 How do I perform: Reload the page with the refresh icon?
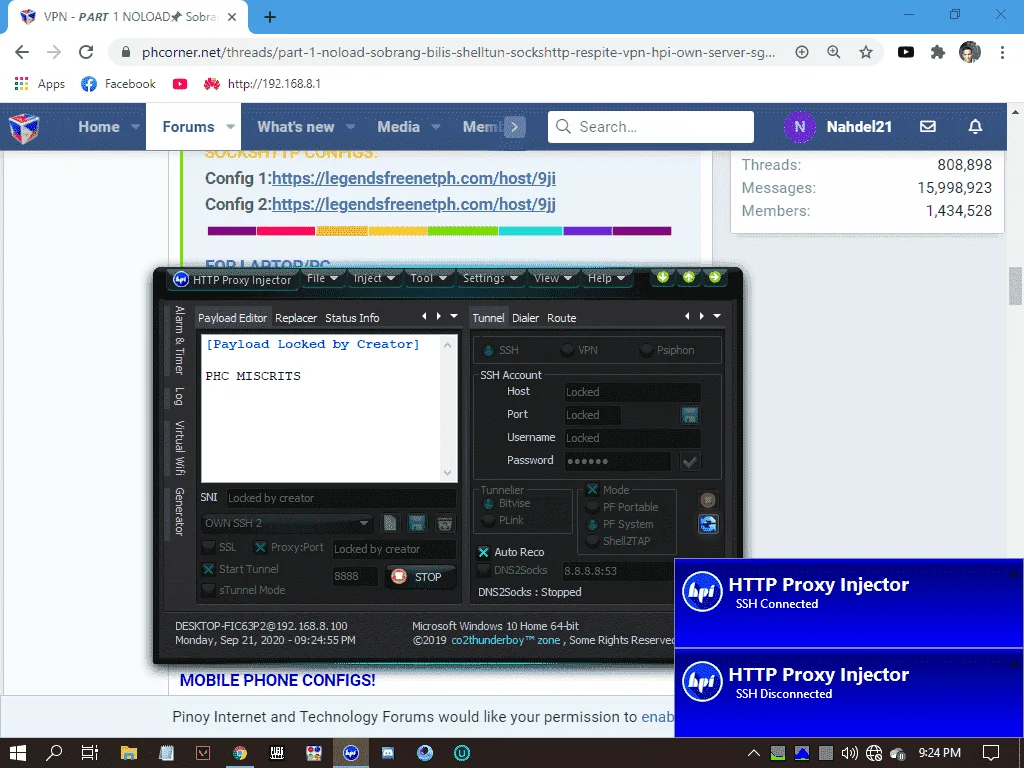86,52
